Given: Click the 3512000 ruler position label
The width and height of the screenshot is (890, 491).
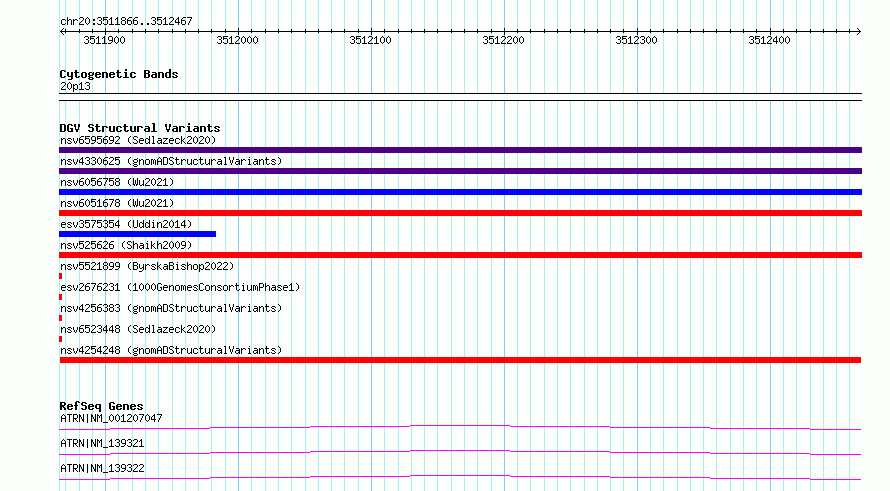Looking at the screenshot, I should pyautogui.click(x=237, y=40).
